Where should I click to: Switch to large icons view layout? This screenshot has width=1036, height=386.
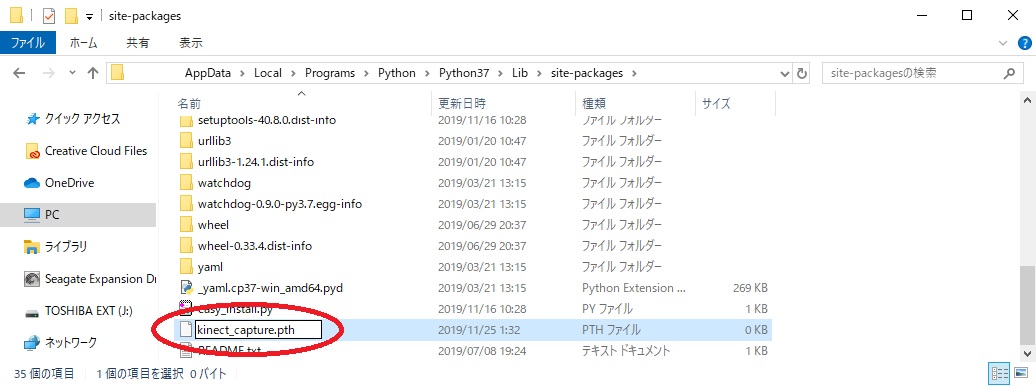point(1020,373)
